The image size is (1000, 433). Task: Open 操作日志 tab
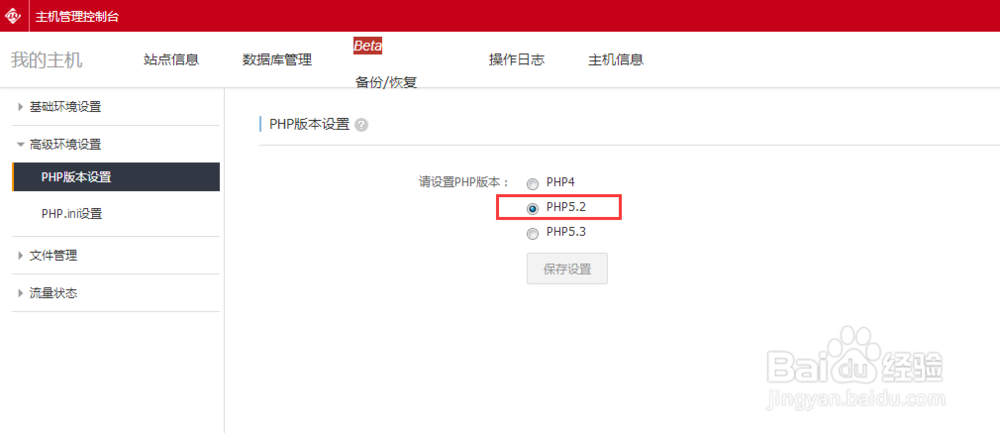[517, 60]
